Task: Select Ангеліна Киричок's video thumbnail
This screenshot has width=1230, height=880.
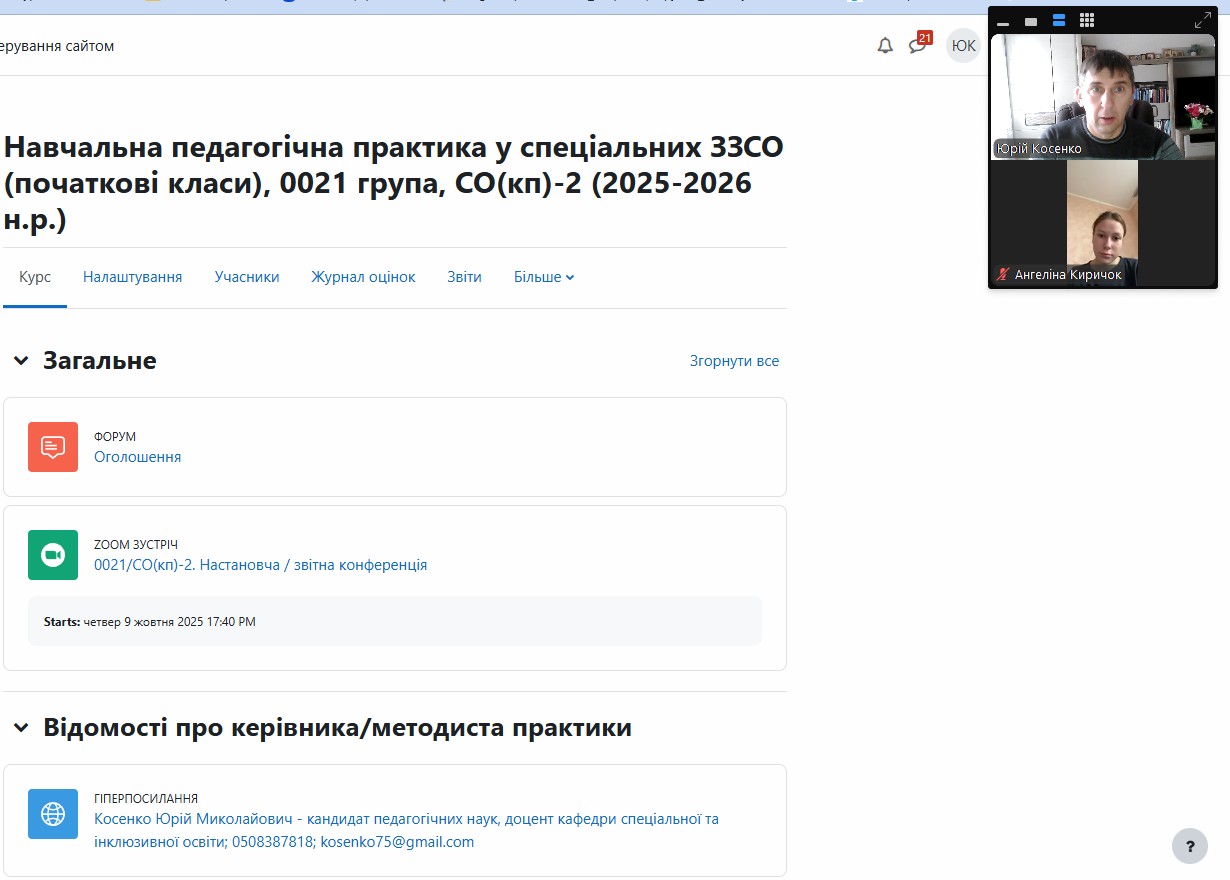Action: [1102, 225]
